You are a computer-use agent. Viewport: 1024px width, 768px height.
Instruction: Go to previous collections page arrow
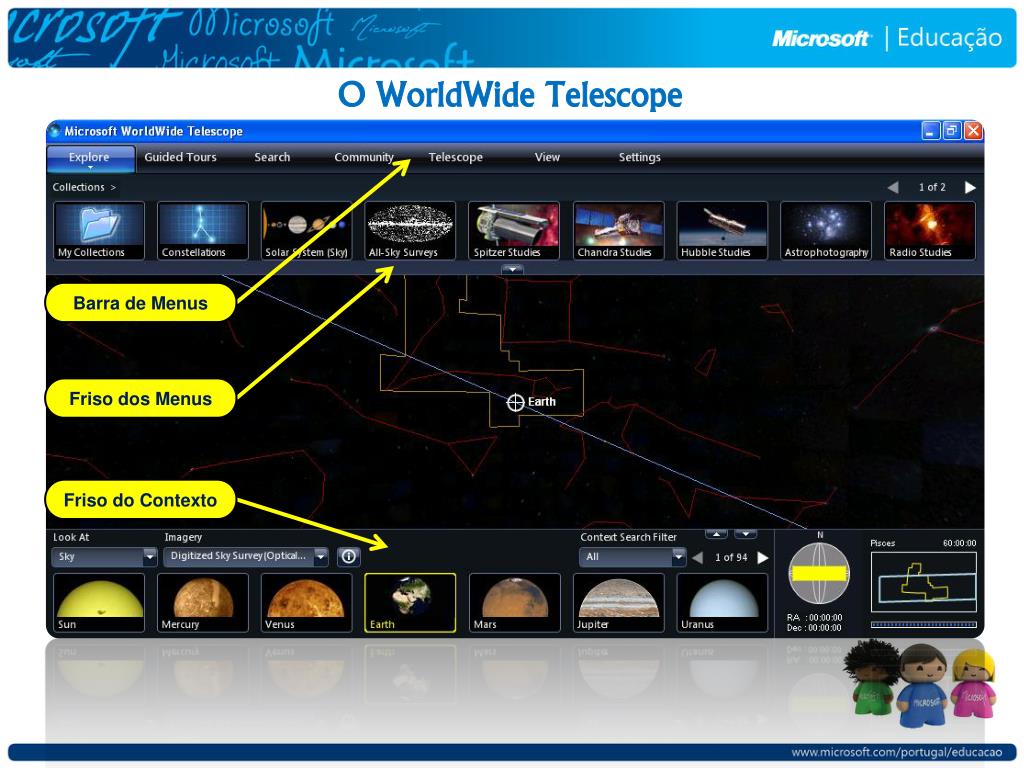coord(893,187)
